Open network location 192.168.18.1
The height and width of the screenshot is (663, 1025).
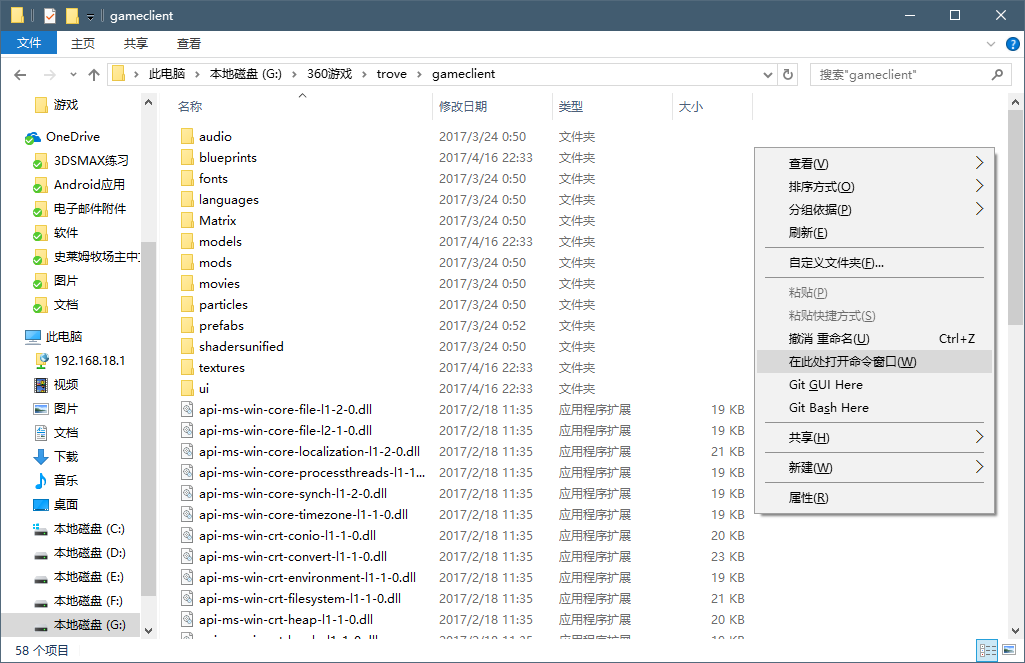point(89,360)
